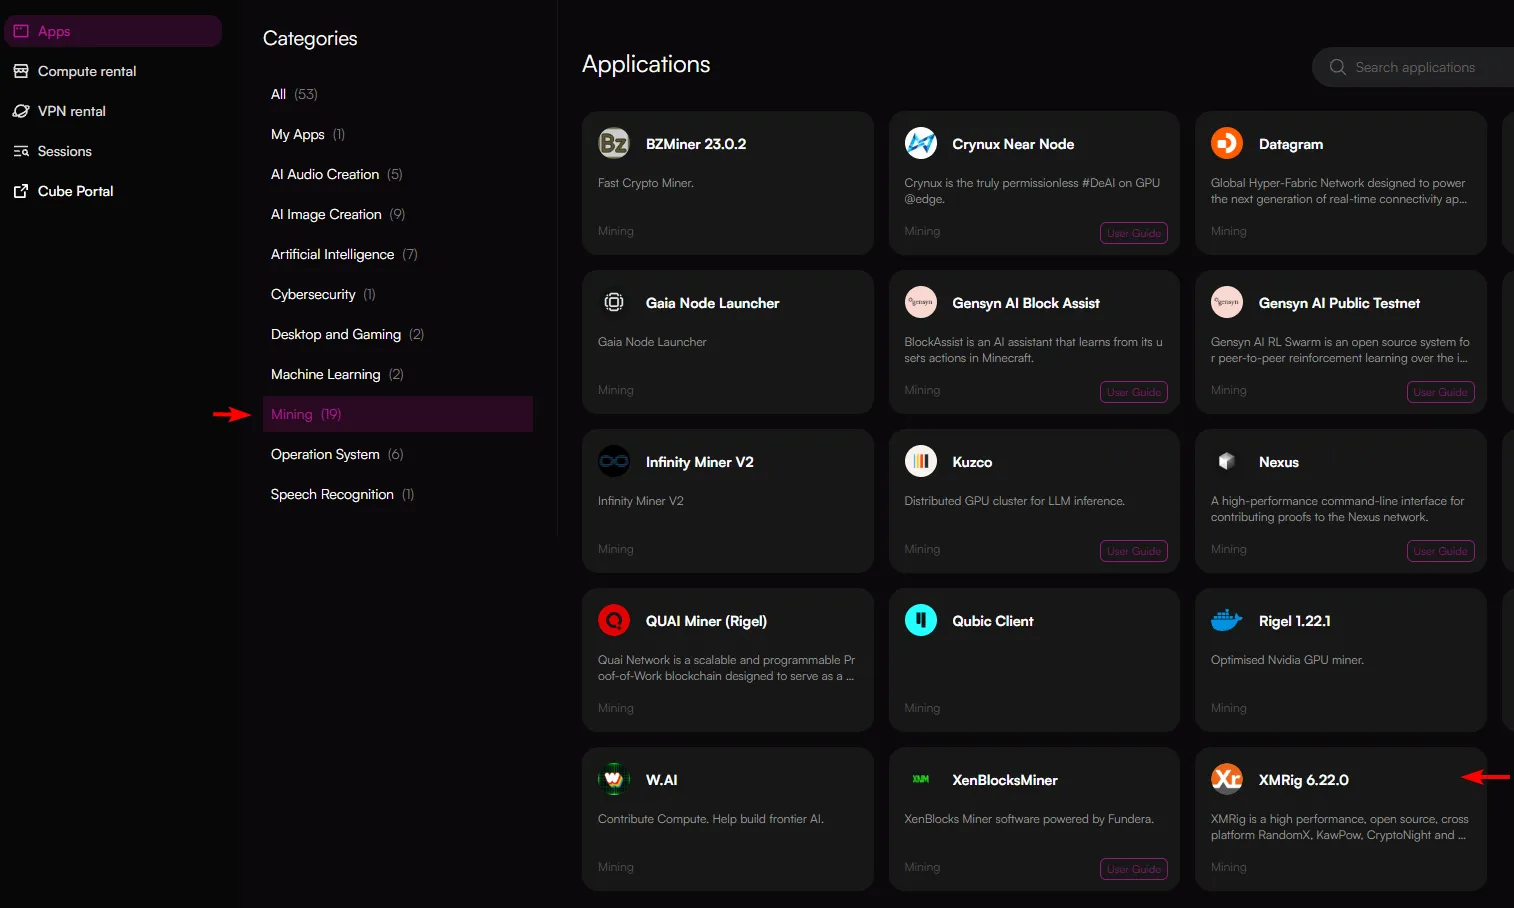Click the XenBlocksMiner green logo
1514x908 pixels.
[921, 779]
